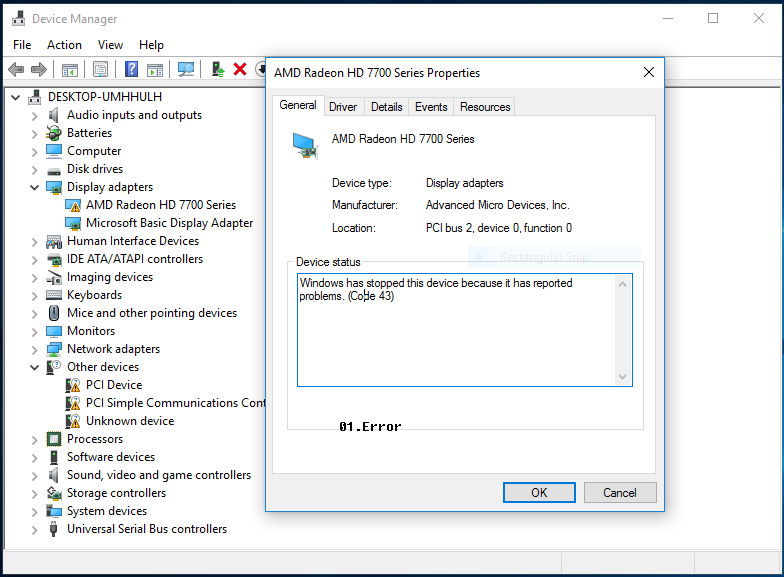Close the AMD Radeon Properties dialog

pos(648,72)
